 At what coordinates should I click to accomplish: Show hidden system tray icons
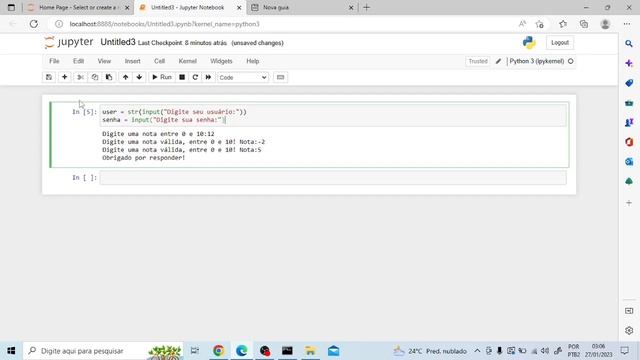tap(477, 351)
